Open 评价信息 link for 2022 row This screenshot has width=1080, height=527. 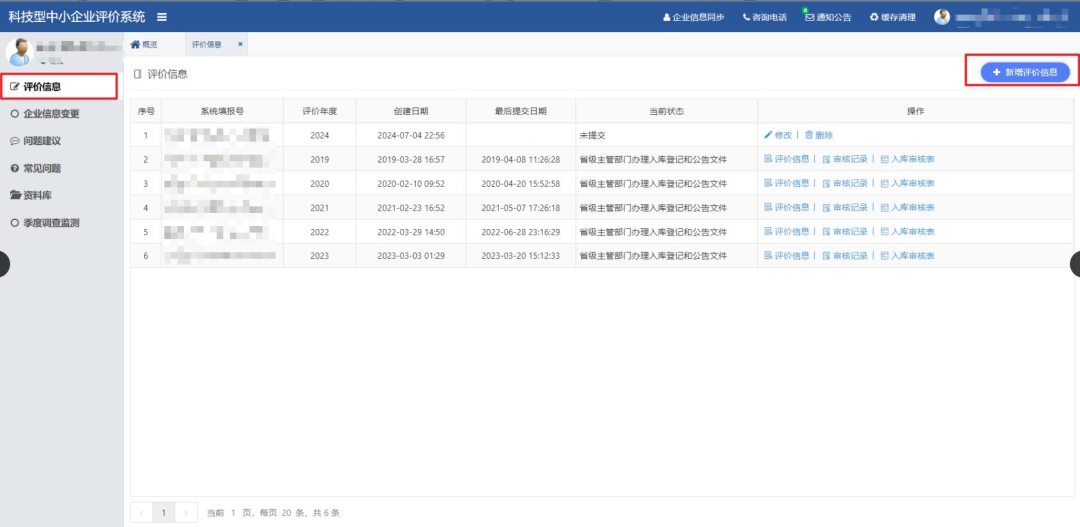(787, 231)
